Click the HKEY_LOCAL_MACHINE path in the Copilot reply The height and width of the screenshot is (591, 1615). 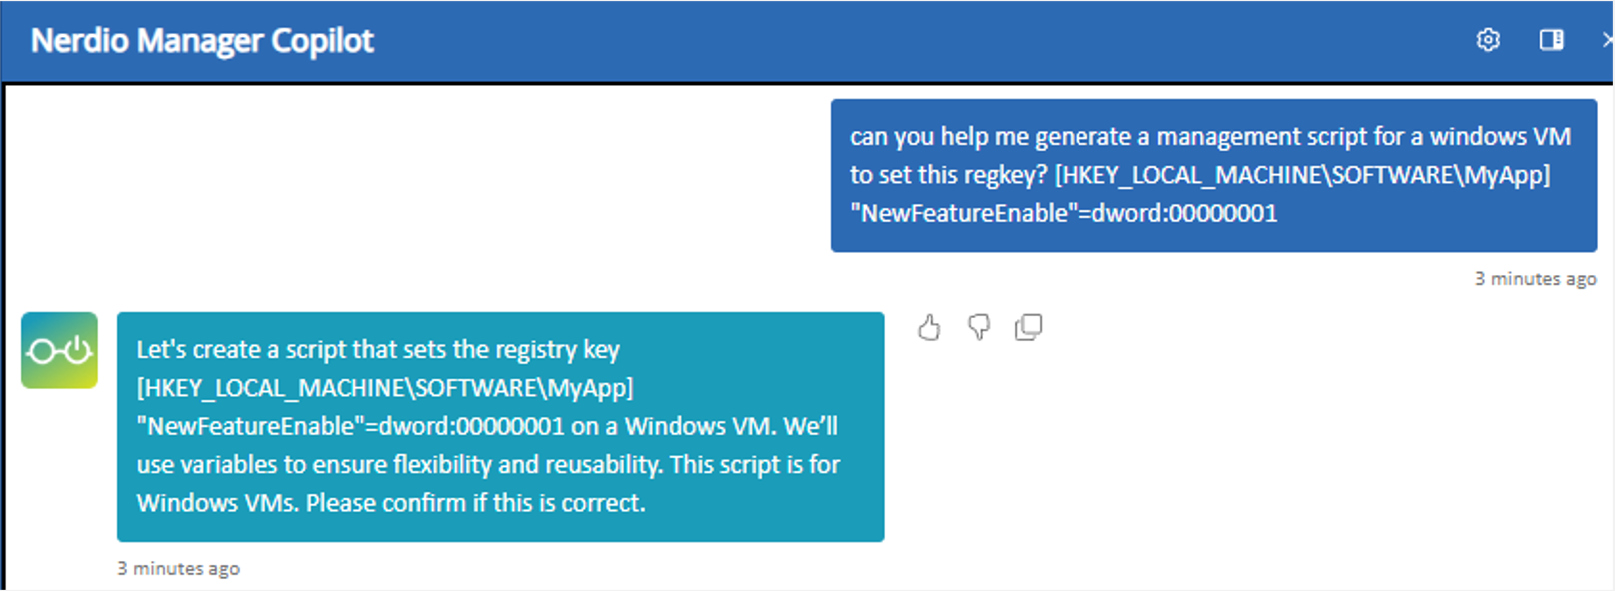tap(385, 388)
